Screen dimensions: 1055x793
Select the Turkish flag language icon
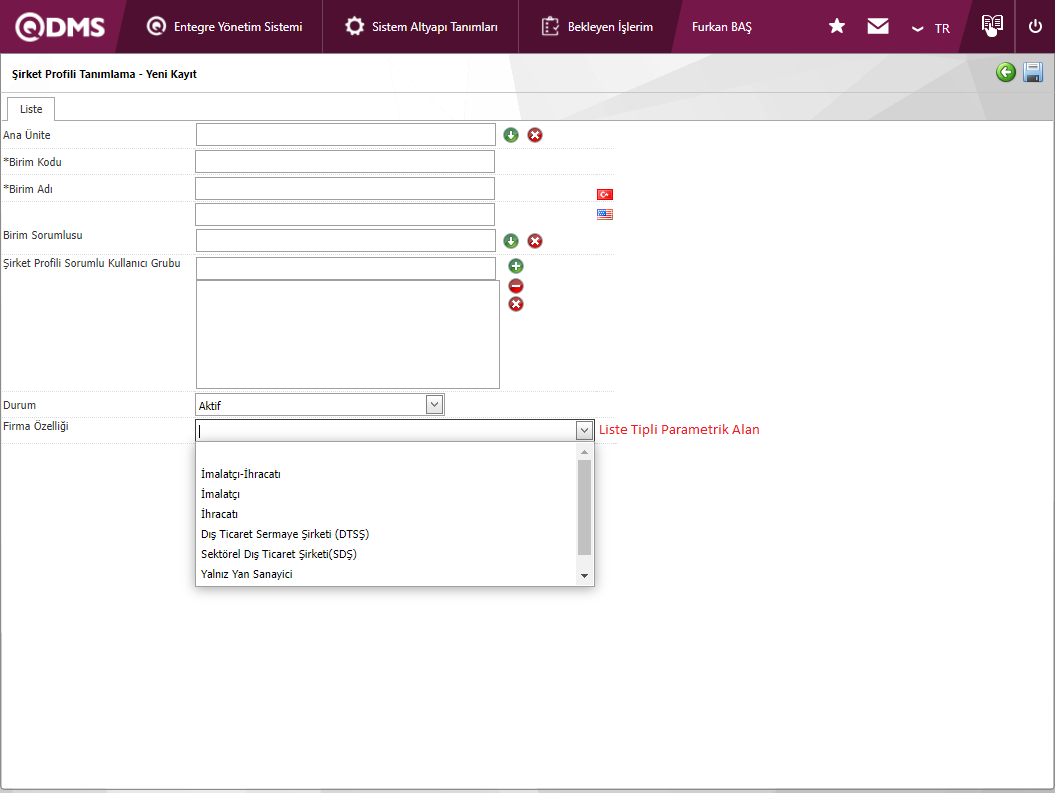tap(605, 194)
